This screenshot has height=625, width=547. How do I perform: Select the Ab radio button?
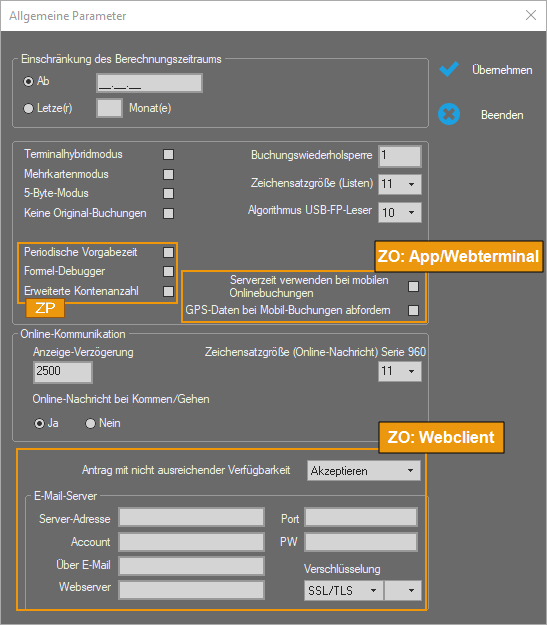28,81
